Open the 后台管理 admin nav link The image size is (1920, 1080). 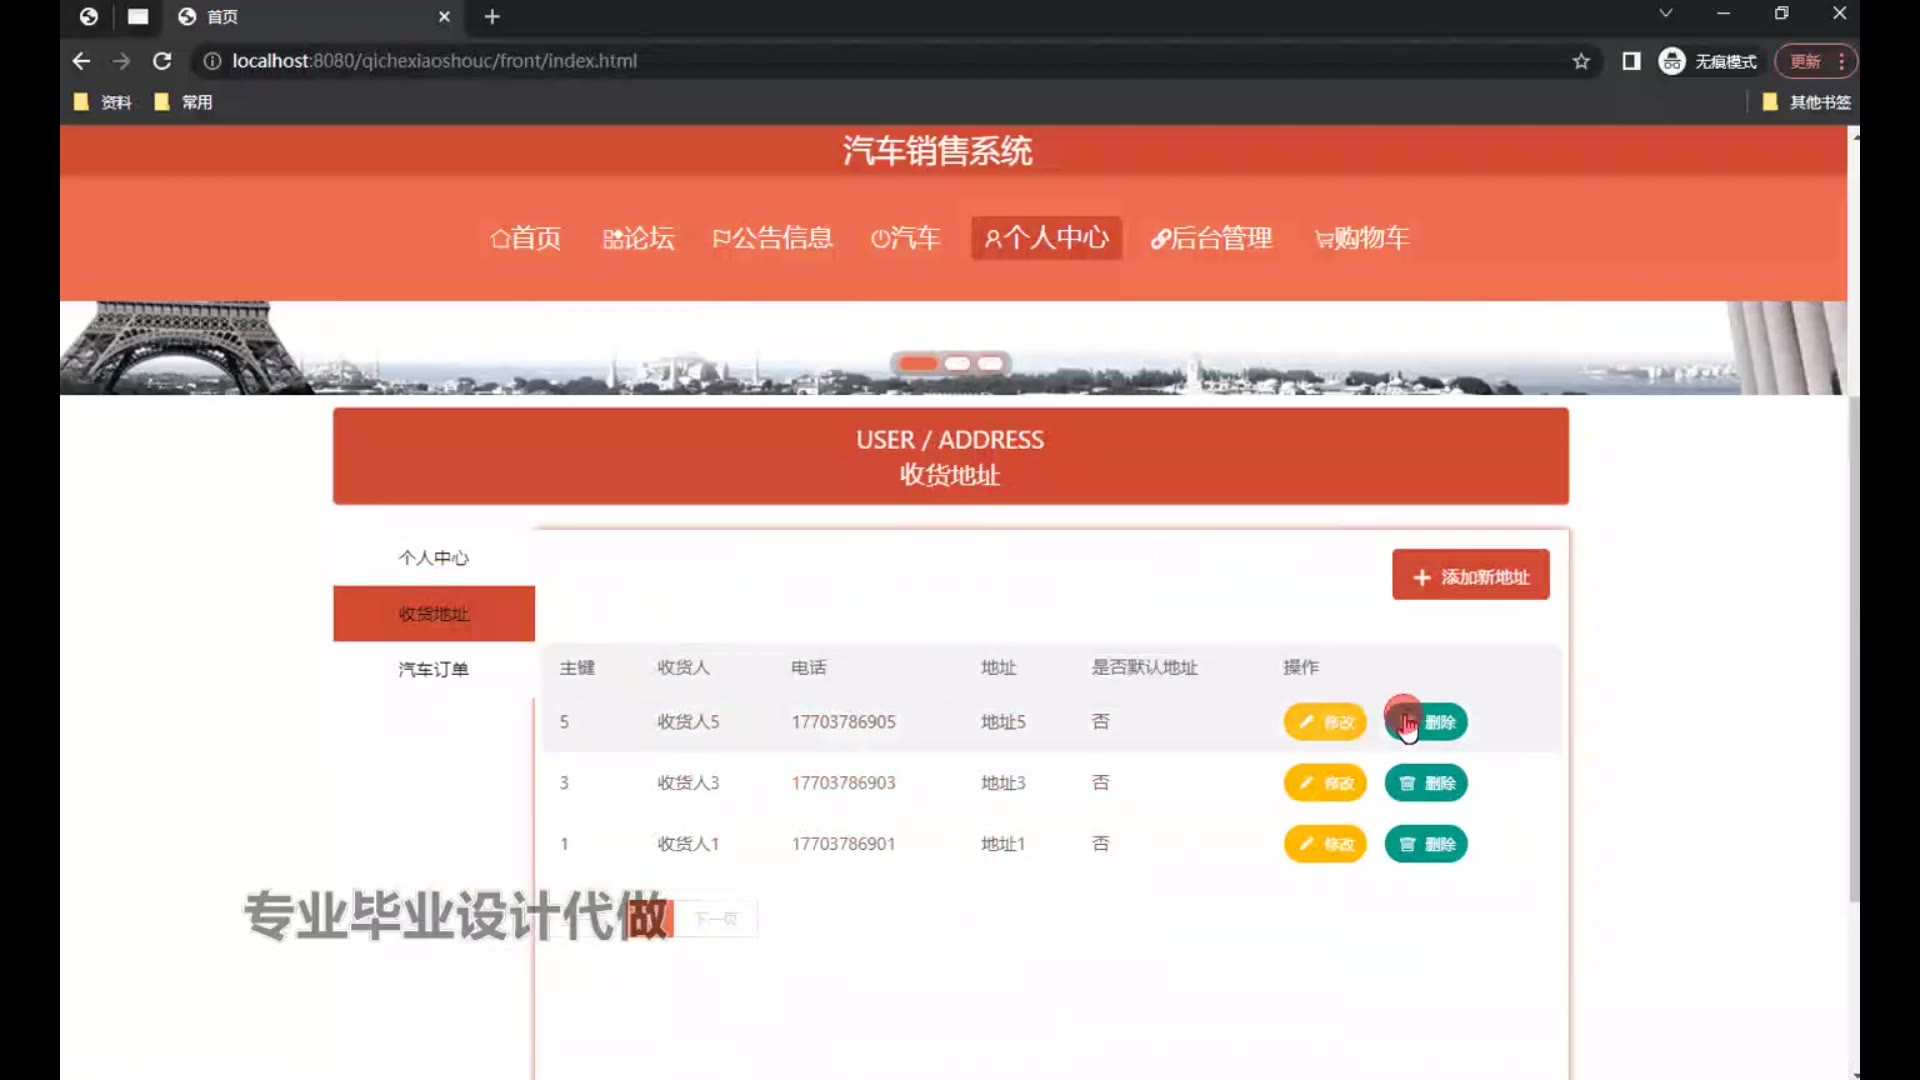point(1211,238)
